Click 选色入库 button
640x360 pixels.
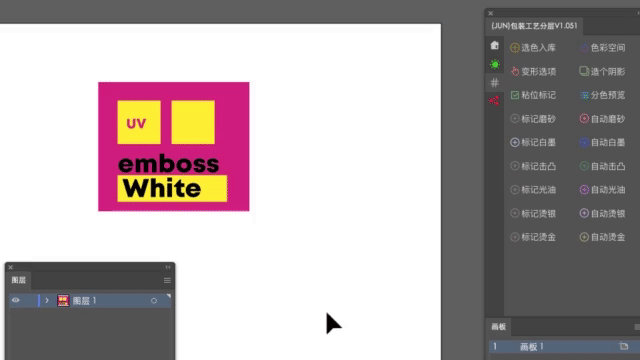tap(533, 48)
